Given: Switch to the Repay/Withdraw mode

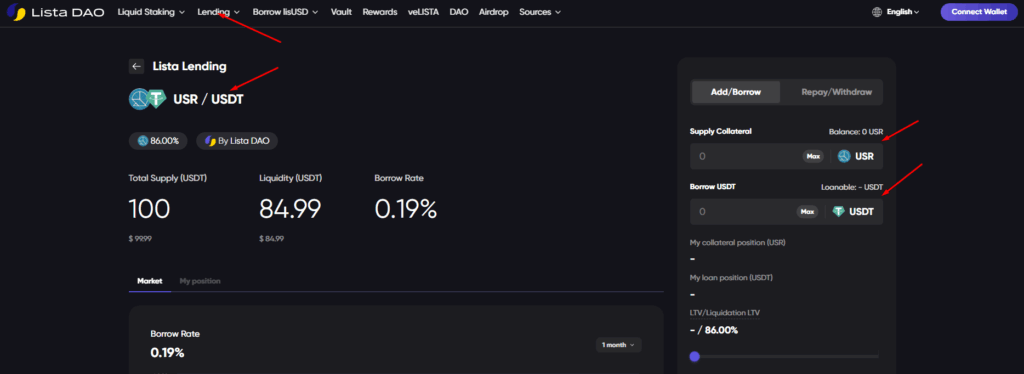Looking at the screenshot, I should [836, 92].
